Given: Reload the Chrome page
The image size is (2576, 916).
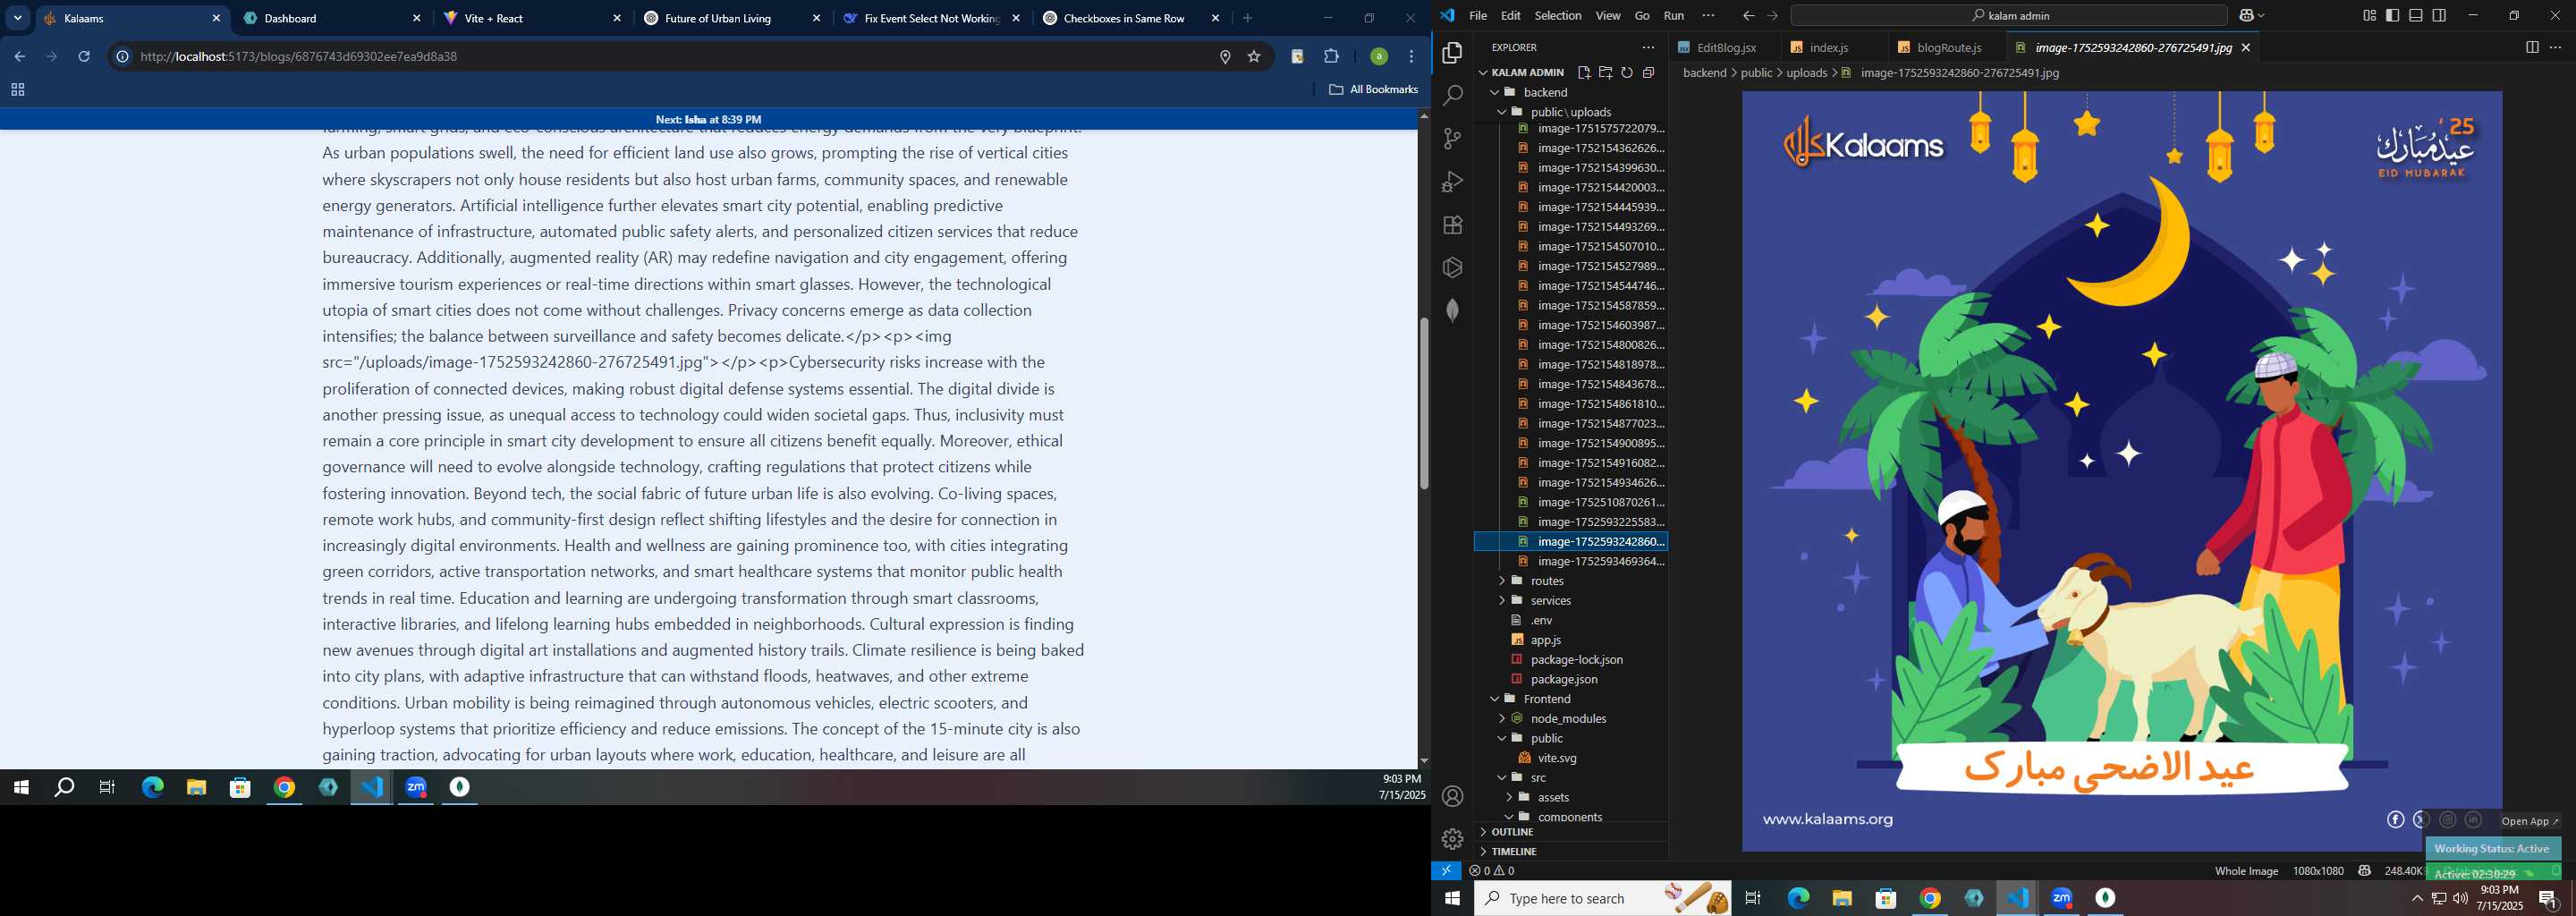Looking at the screenshot, I should pos(84,56).
